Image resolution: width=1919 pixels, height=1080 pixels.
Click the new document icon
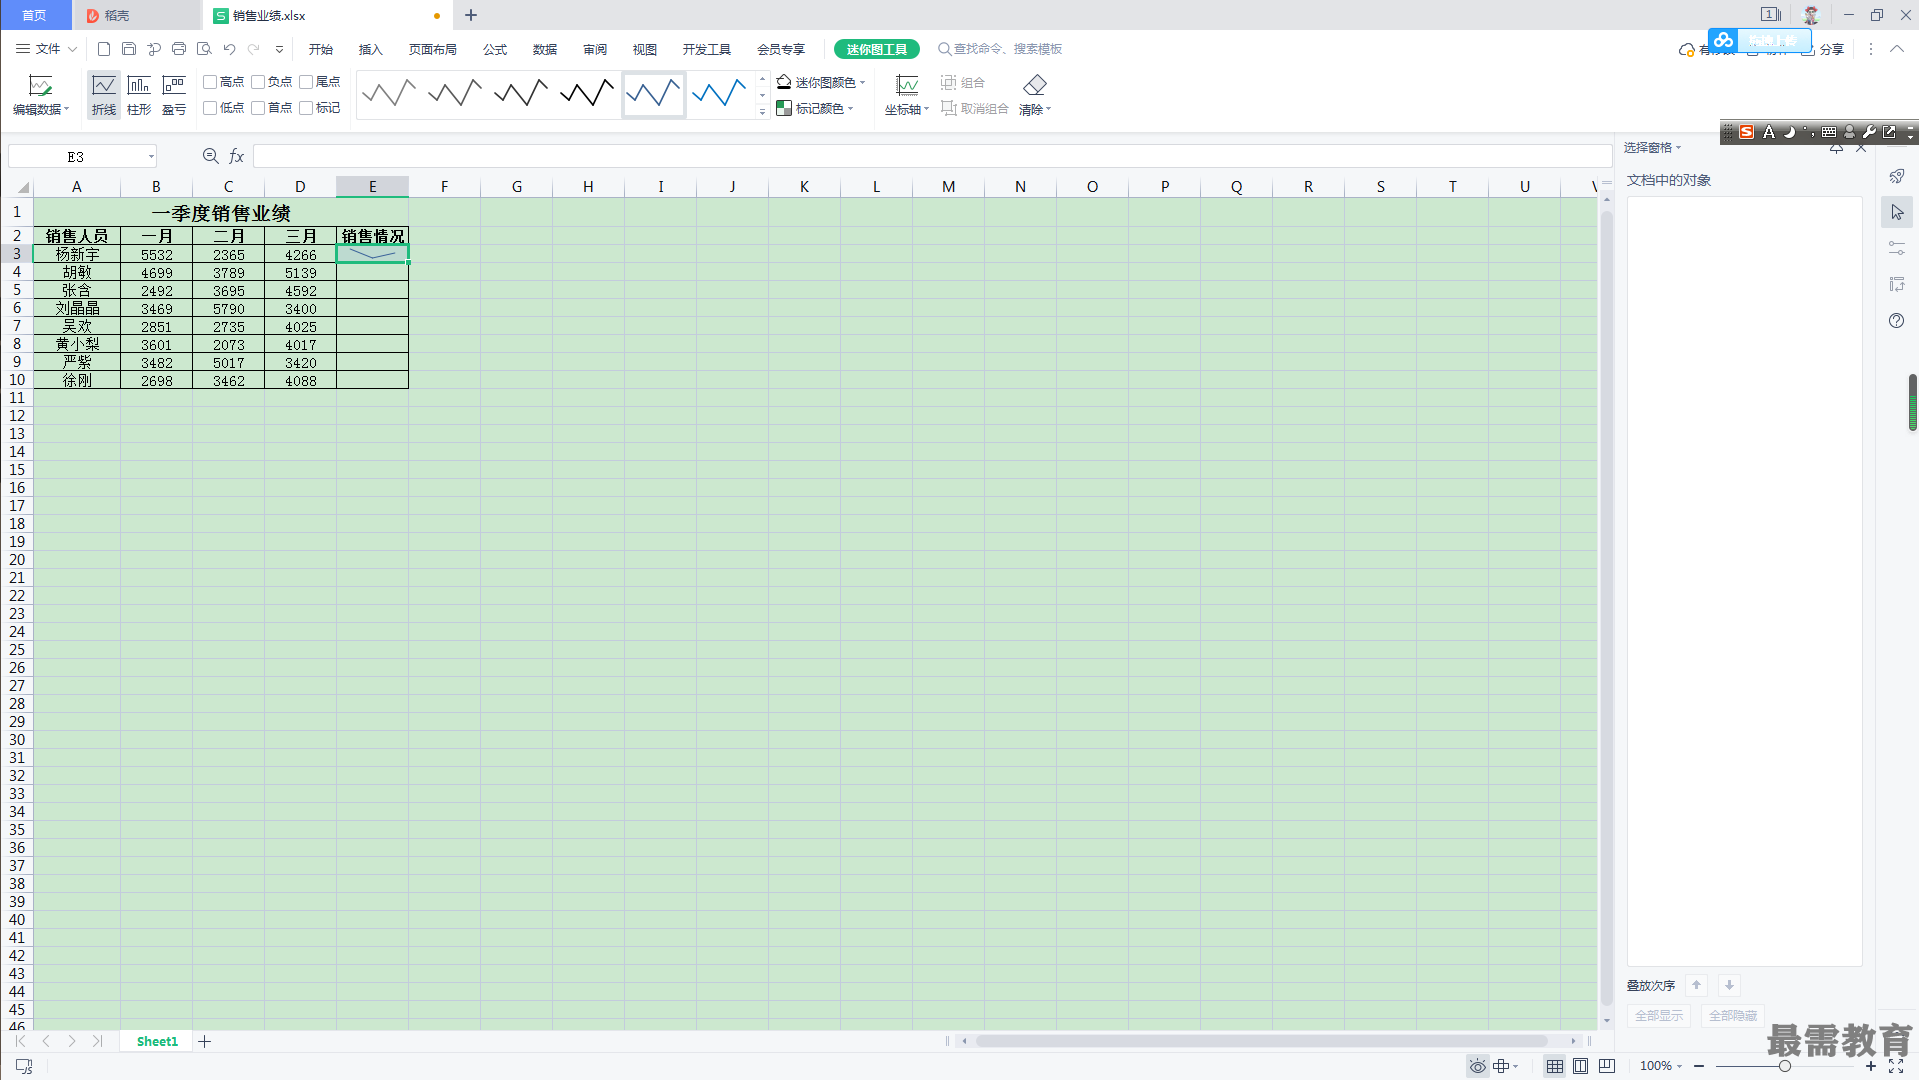tap(104, 49)
